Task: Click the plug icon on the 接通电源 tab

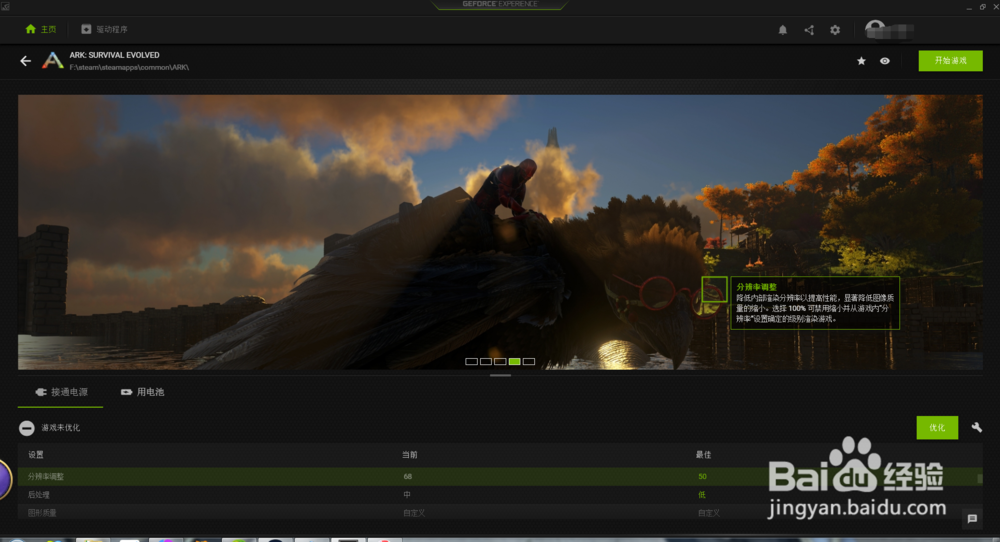Action: [41, 392]
